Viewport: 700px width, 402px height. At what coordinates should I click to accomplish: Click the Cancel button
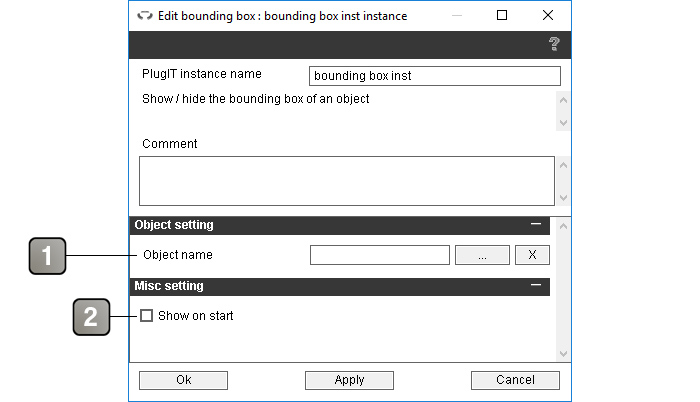click(x=515, y=380)
